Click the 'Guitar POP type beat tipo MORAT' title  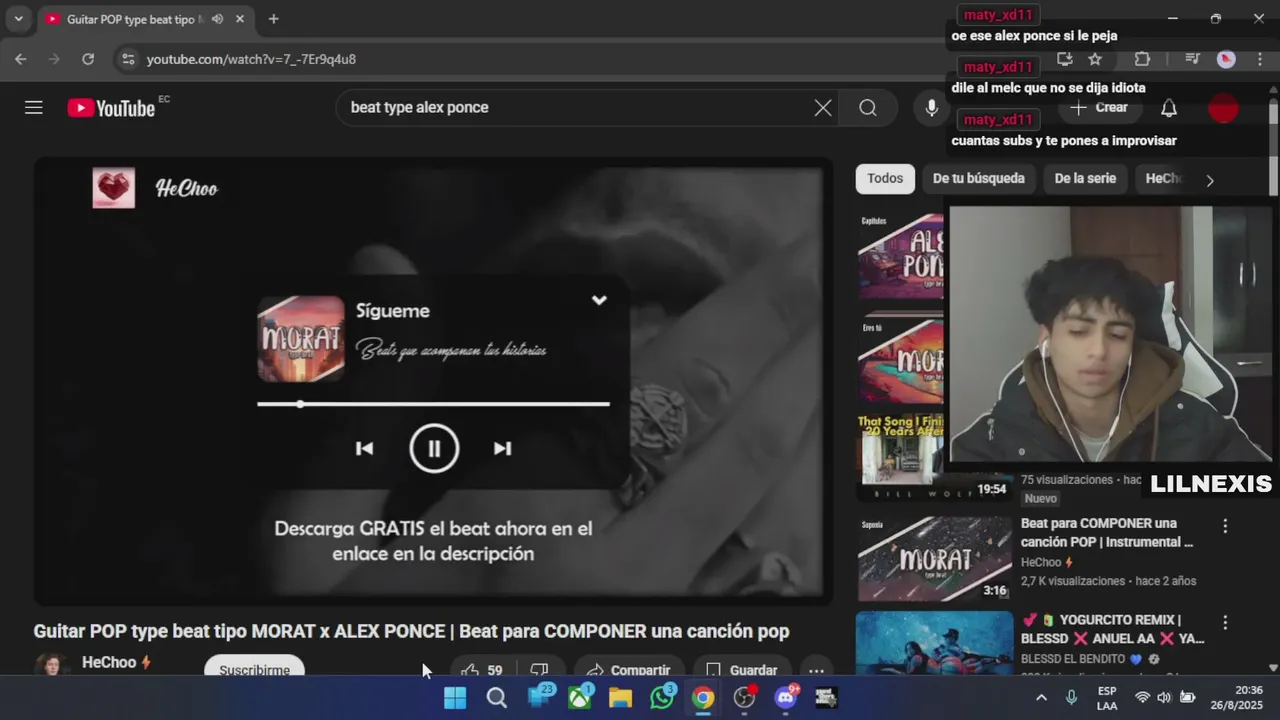pos(411,631)
